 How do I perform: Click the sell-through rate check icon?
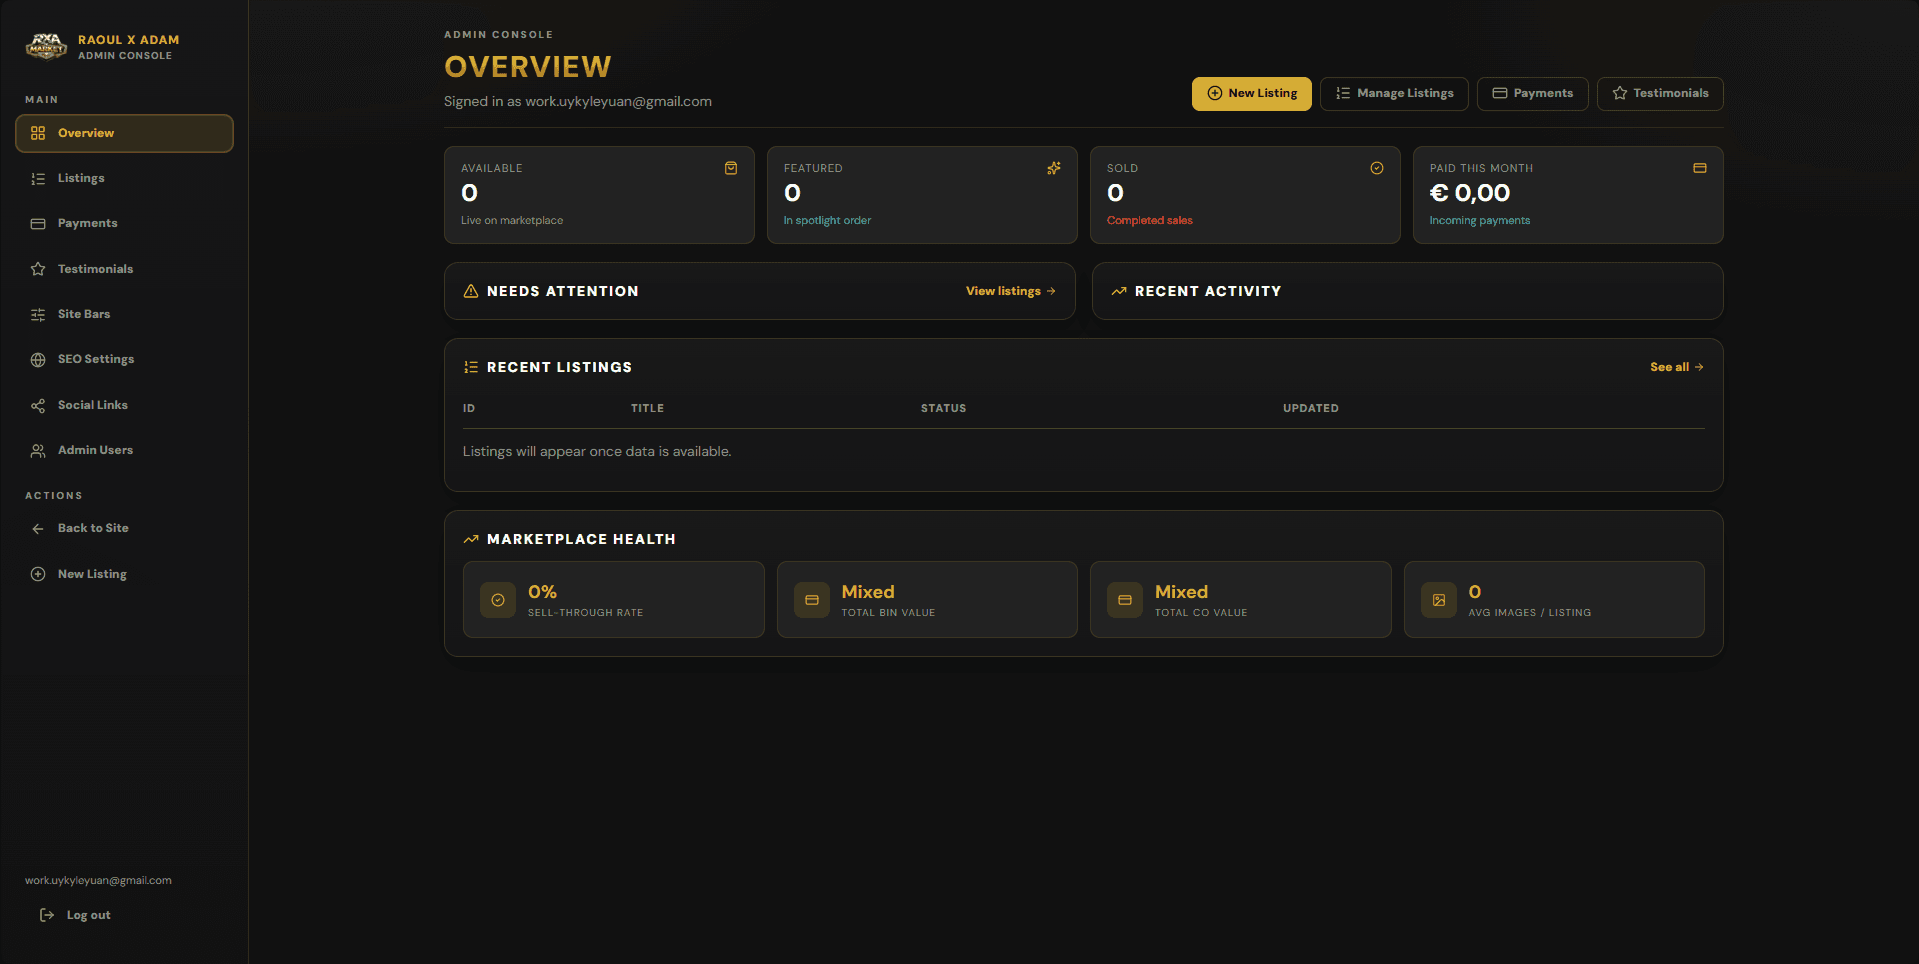(x=498, y=600)
